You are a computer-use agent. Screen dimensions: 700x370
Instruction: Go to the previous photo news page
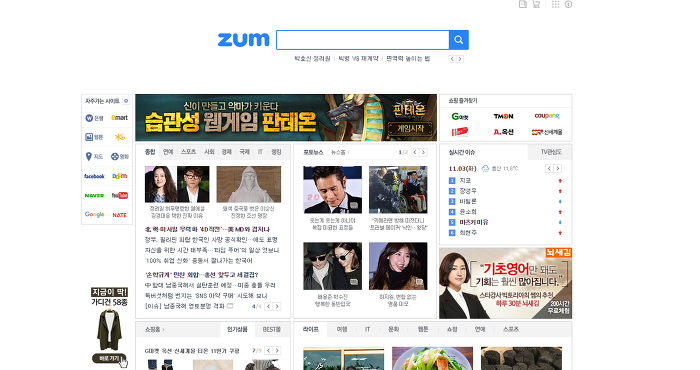(x=415, y=152)
